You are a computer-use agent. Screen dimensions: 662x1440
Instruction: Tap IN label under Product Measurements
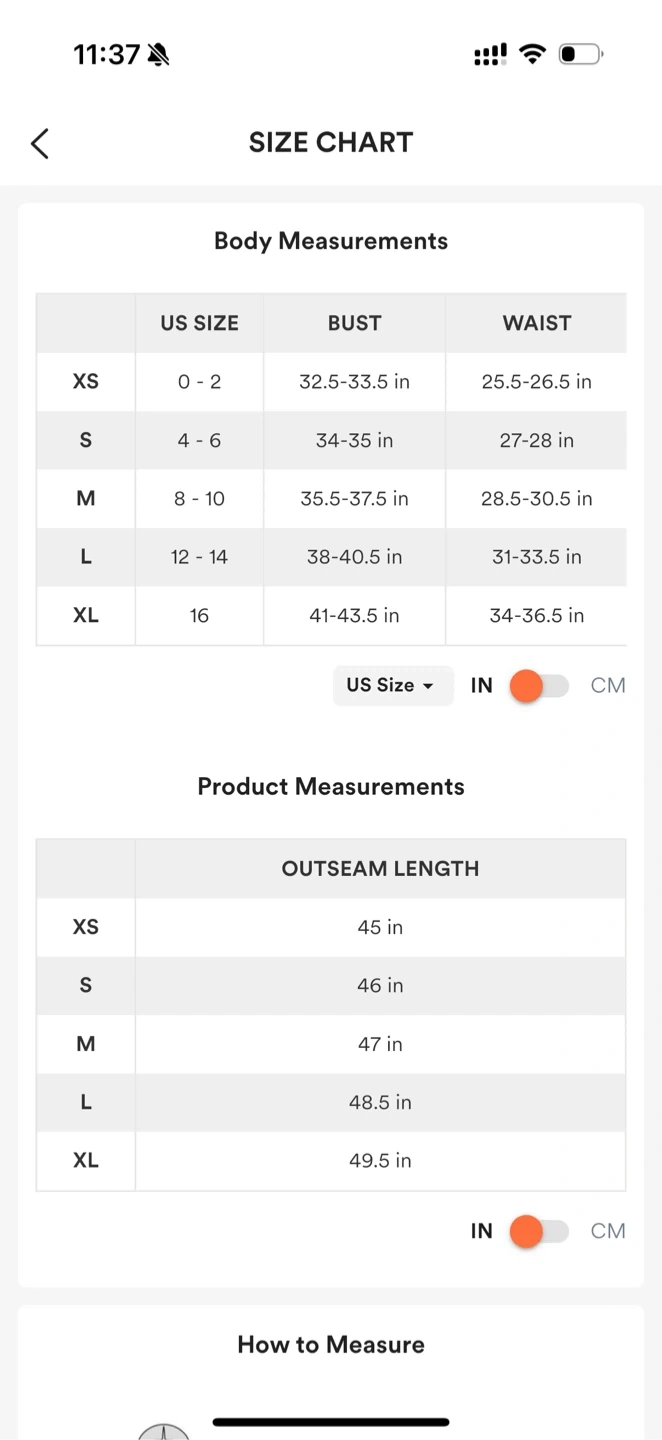482,1231
